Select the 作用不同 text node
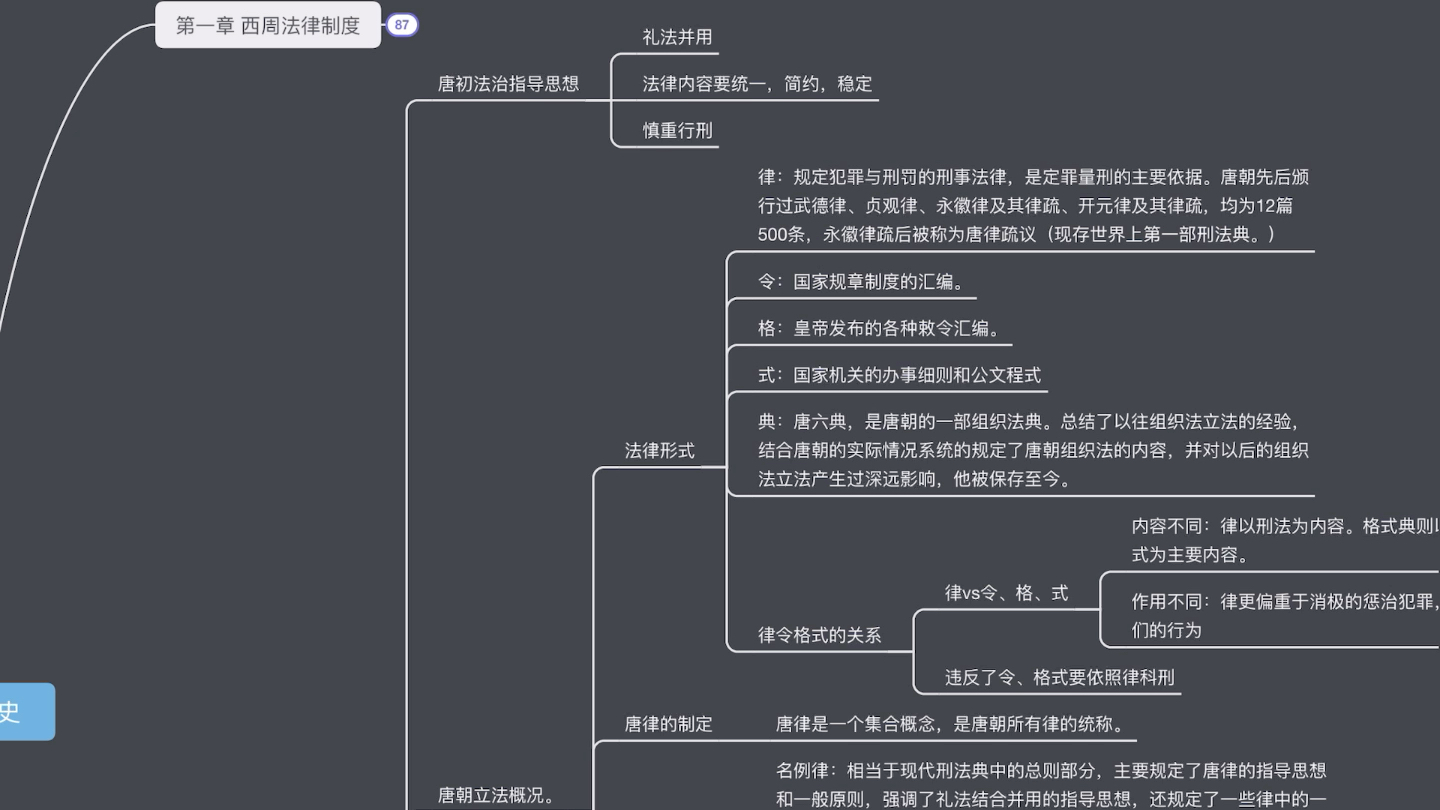The image size is (1440, 810). click(x=1285, y=616)
